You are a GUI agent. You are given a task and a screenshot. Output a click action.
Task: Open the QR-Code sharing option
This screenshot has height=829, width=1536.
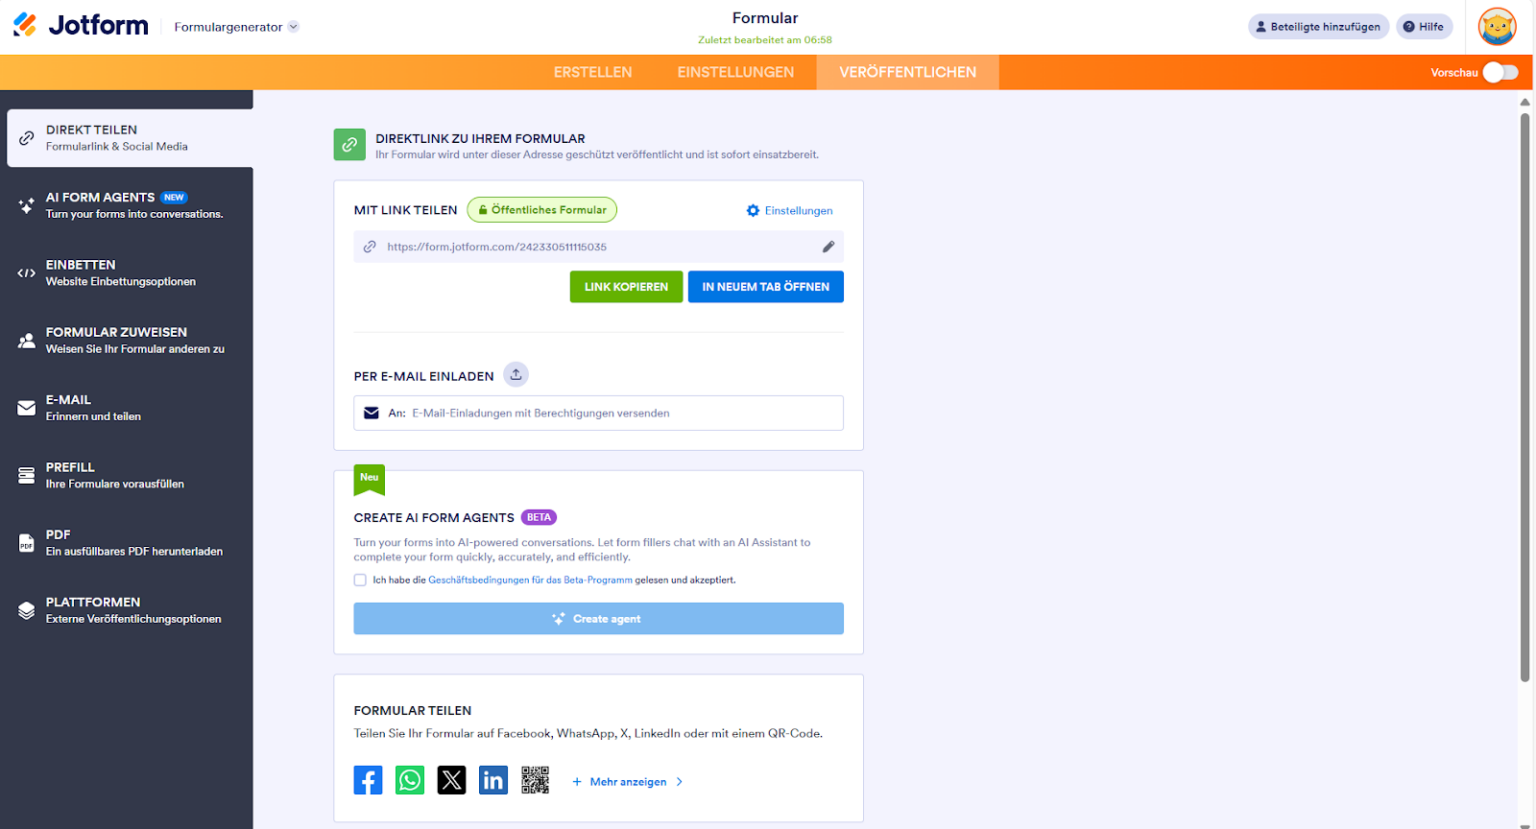coord(535,780)
